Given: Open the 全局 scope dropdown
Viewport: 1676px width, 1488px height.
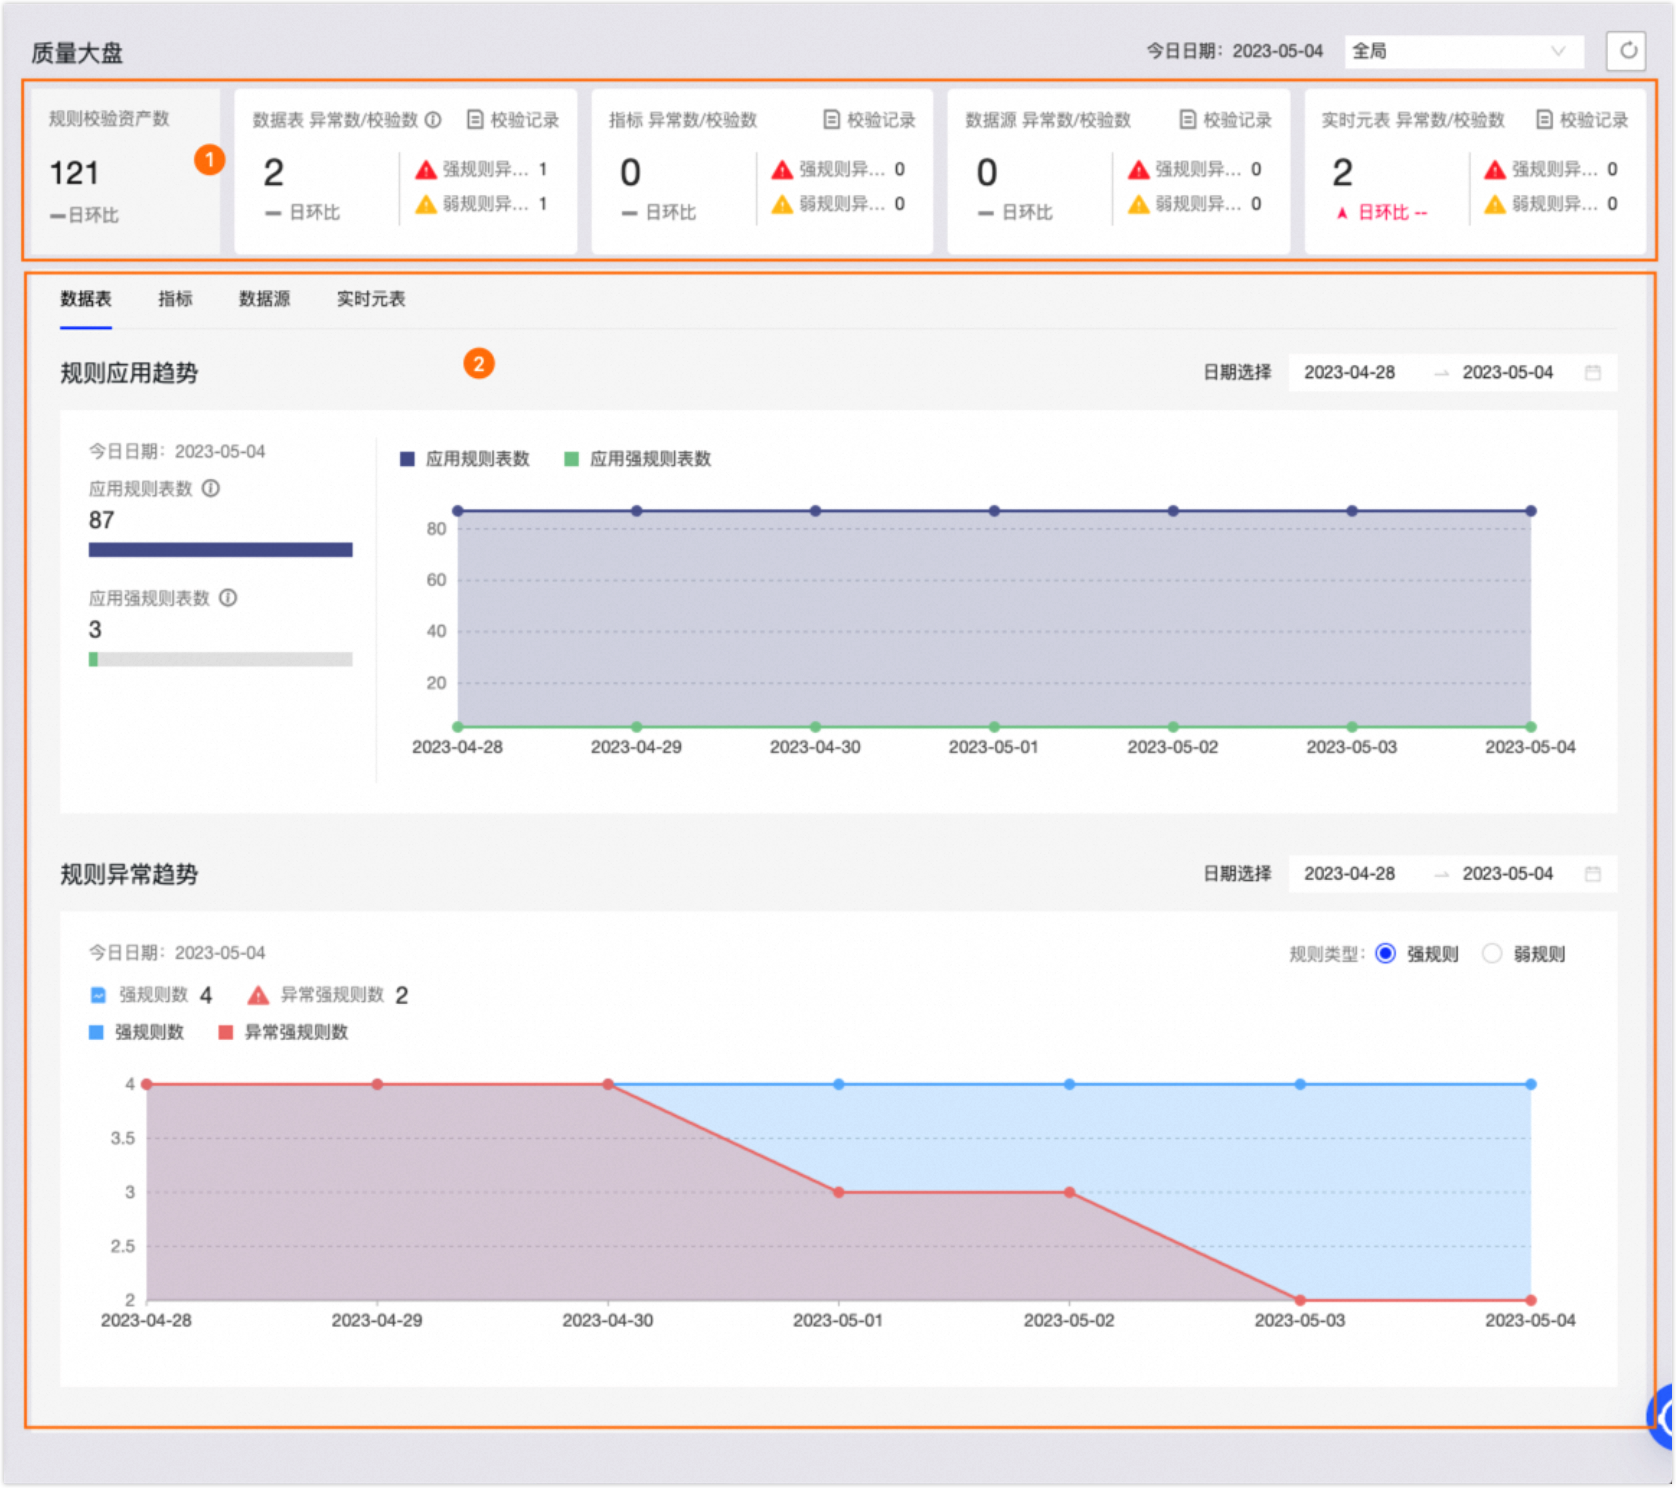Looking at the screenshot, I should pyautogui.click(x=1463, y=51).
